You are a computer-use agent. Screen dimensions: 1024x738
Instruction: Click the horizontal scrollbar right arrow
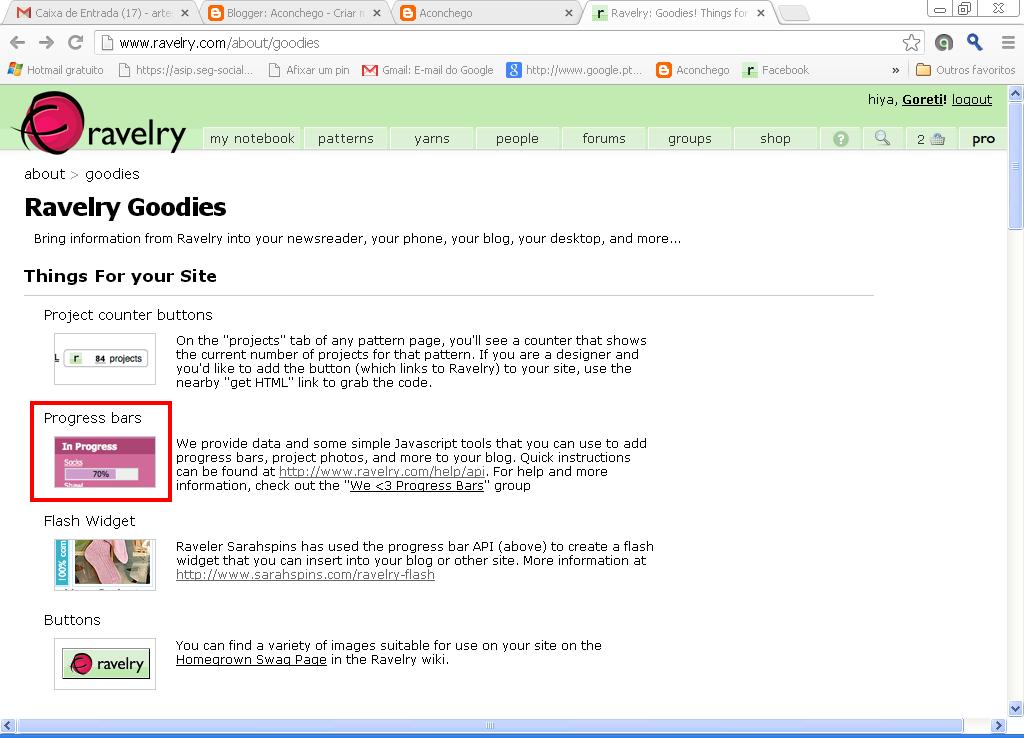coord(998,726)
